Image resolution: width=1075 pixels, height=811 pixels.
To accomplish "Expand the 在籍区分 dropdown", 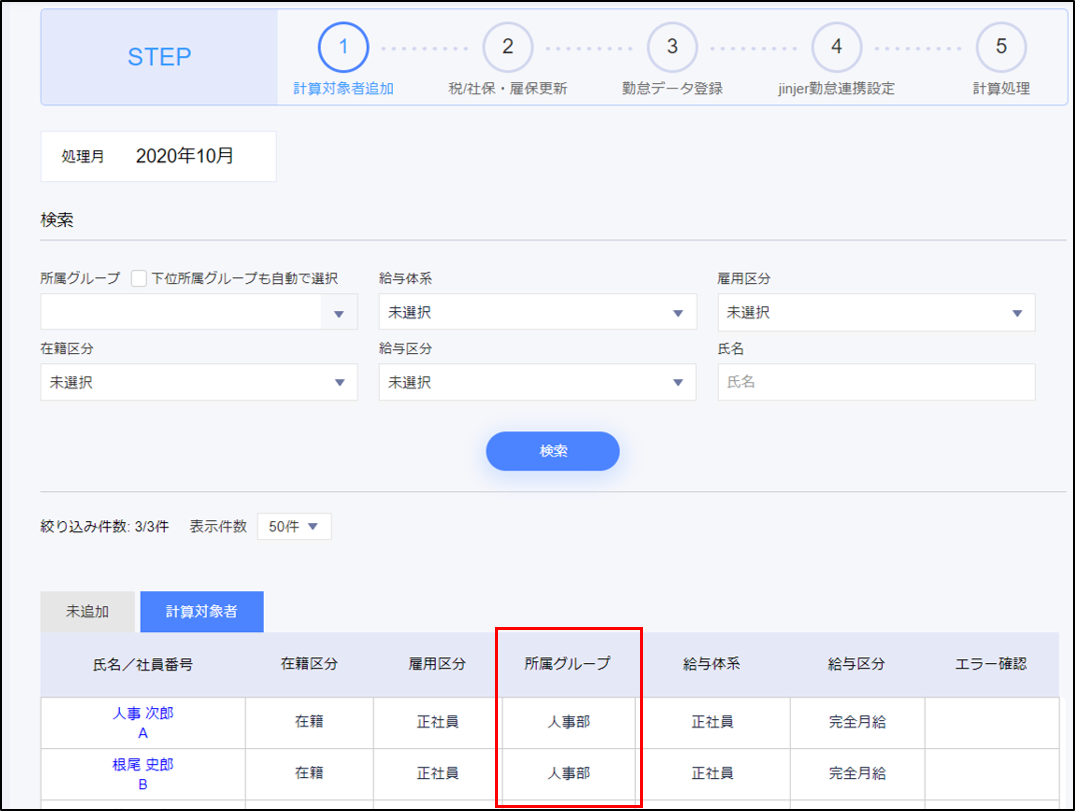I will (x=199, y=383).
